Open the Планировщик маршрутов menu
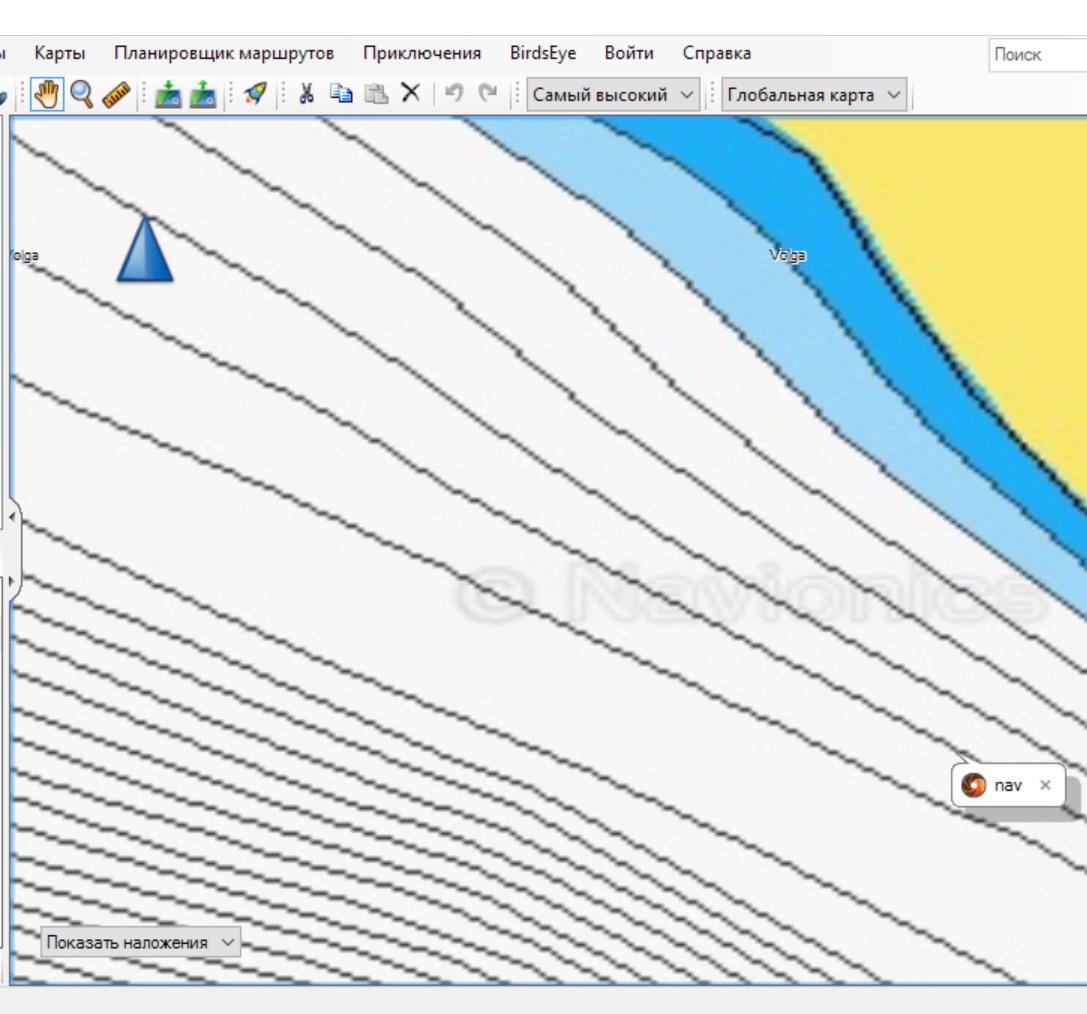Image resolution: width=1087 pixels, height=1014 pixels. (x=224, y=54)
